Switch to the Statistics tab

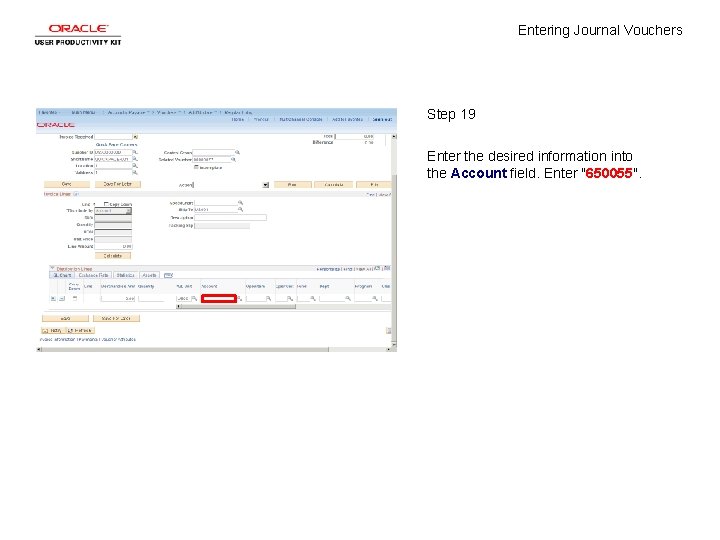(125, 275)
